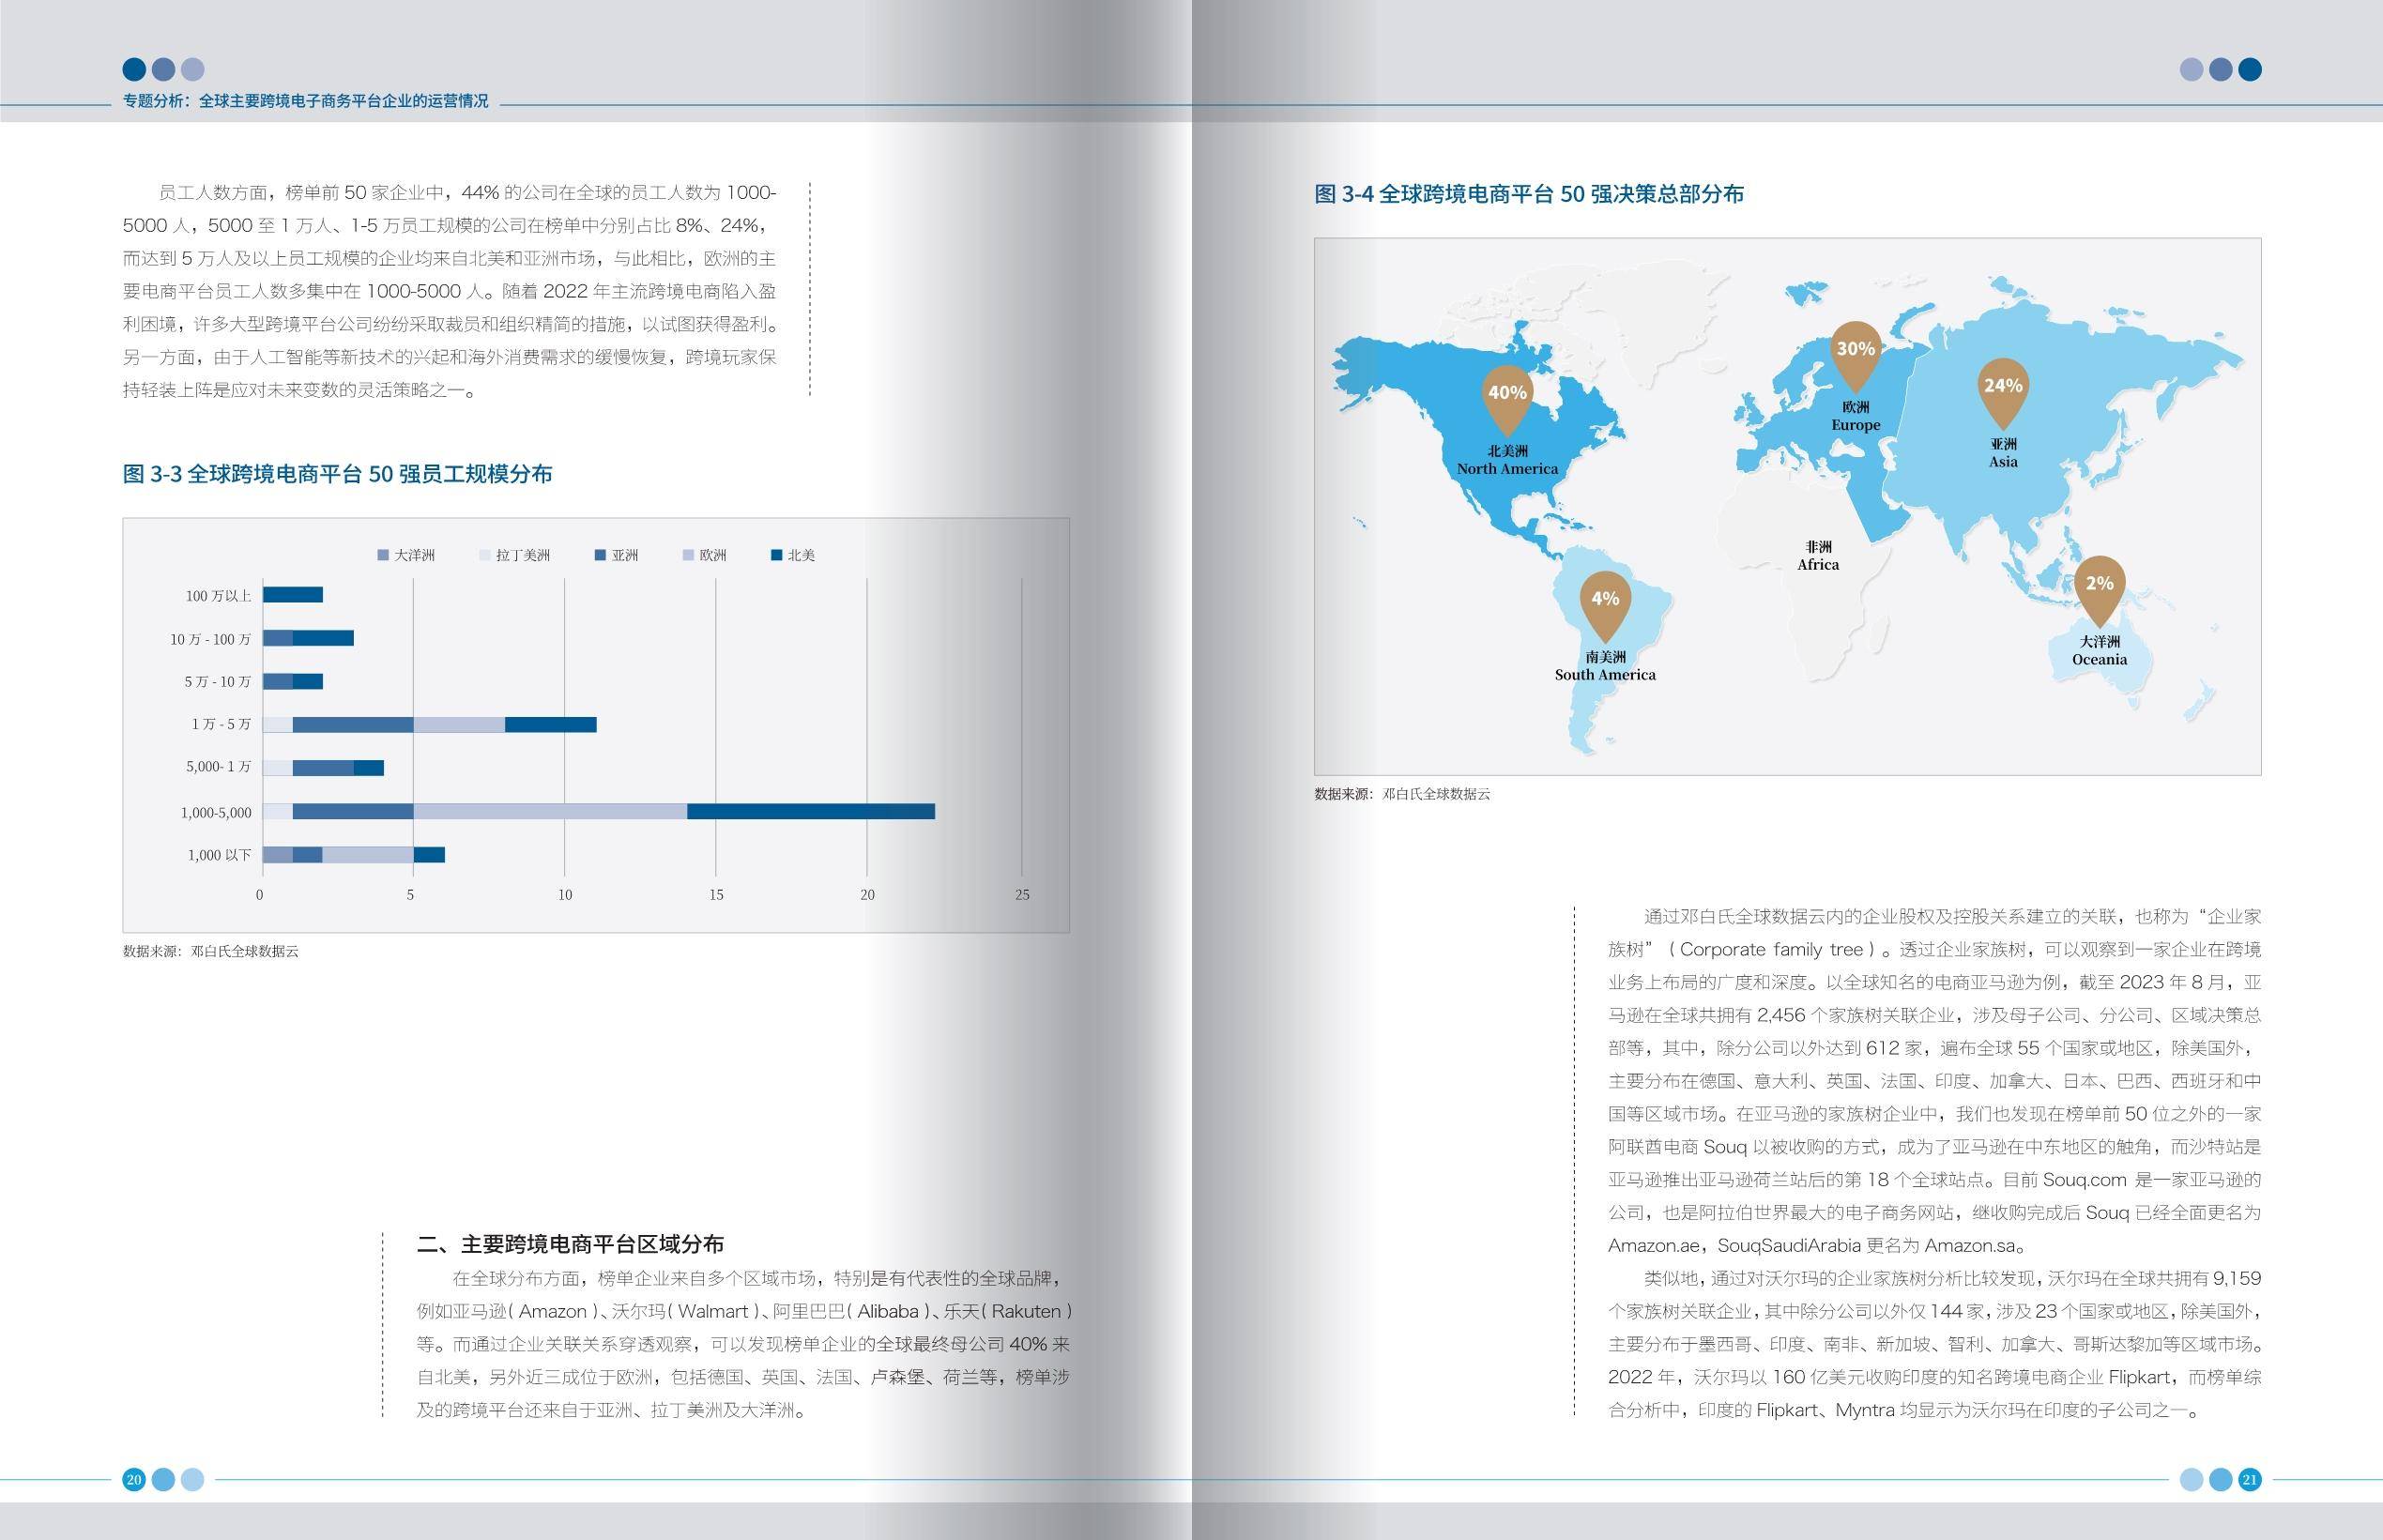2383x1540 pixels.
Task: Click the 北美 segment of 1 万 - 5 万 bar
Action: coord(550,724)
